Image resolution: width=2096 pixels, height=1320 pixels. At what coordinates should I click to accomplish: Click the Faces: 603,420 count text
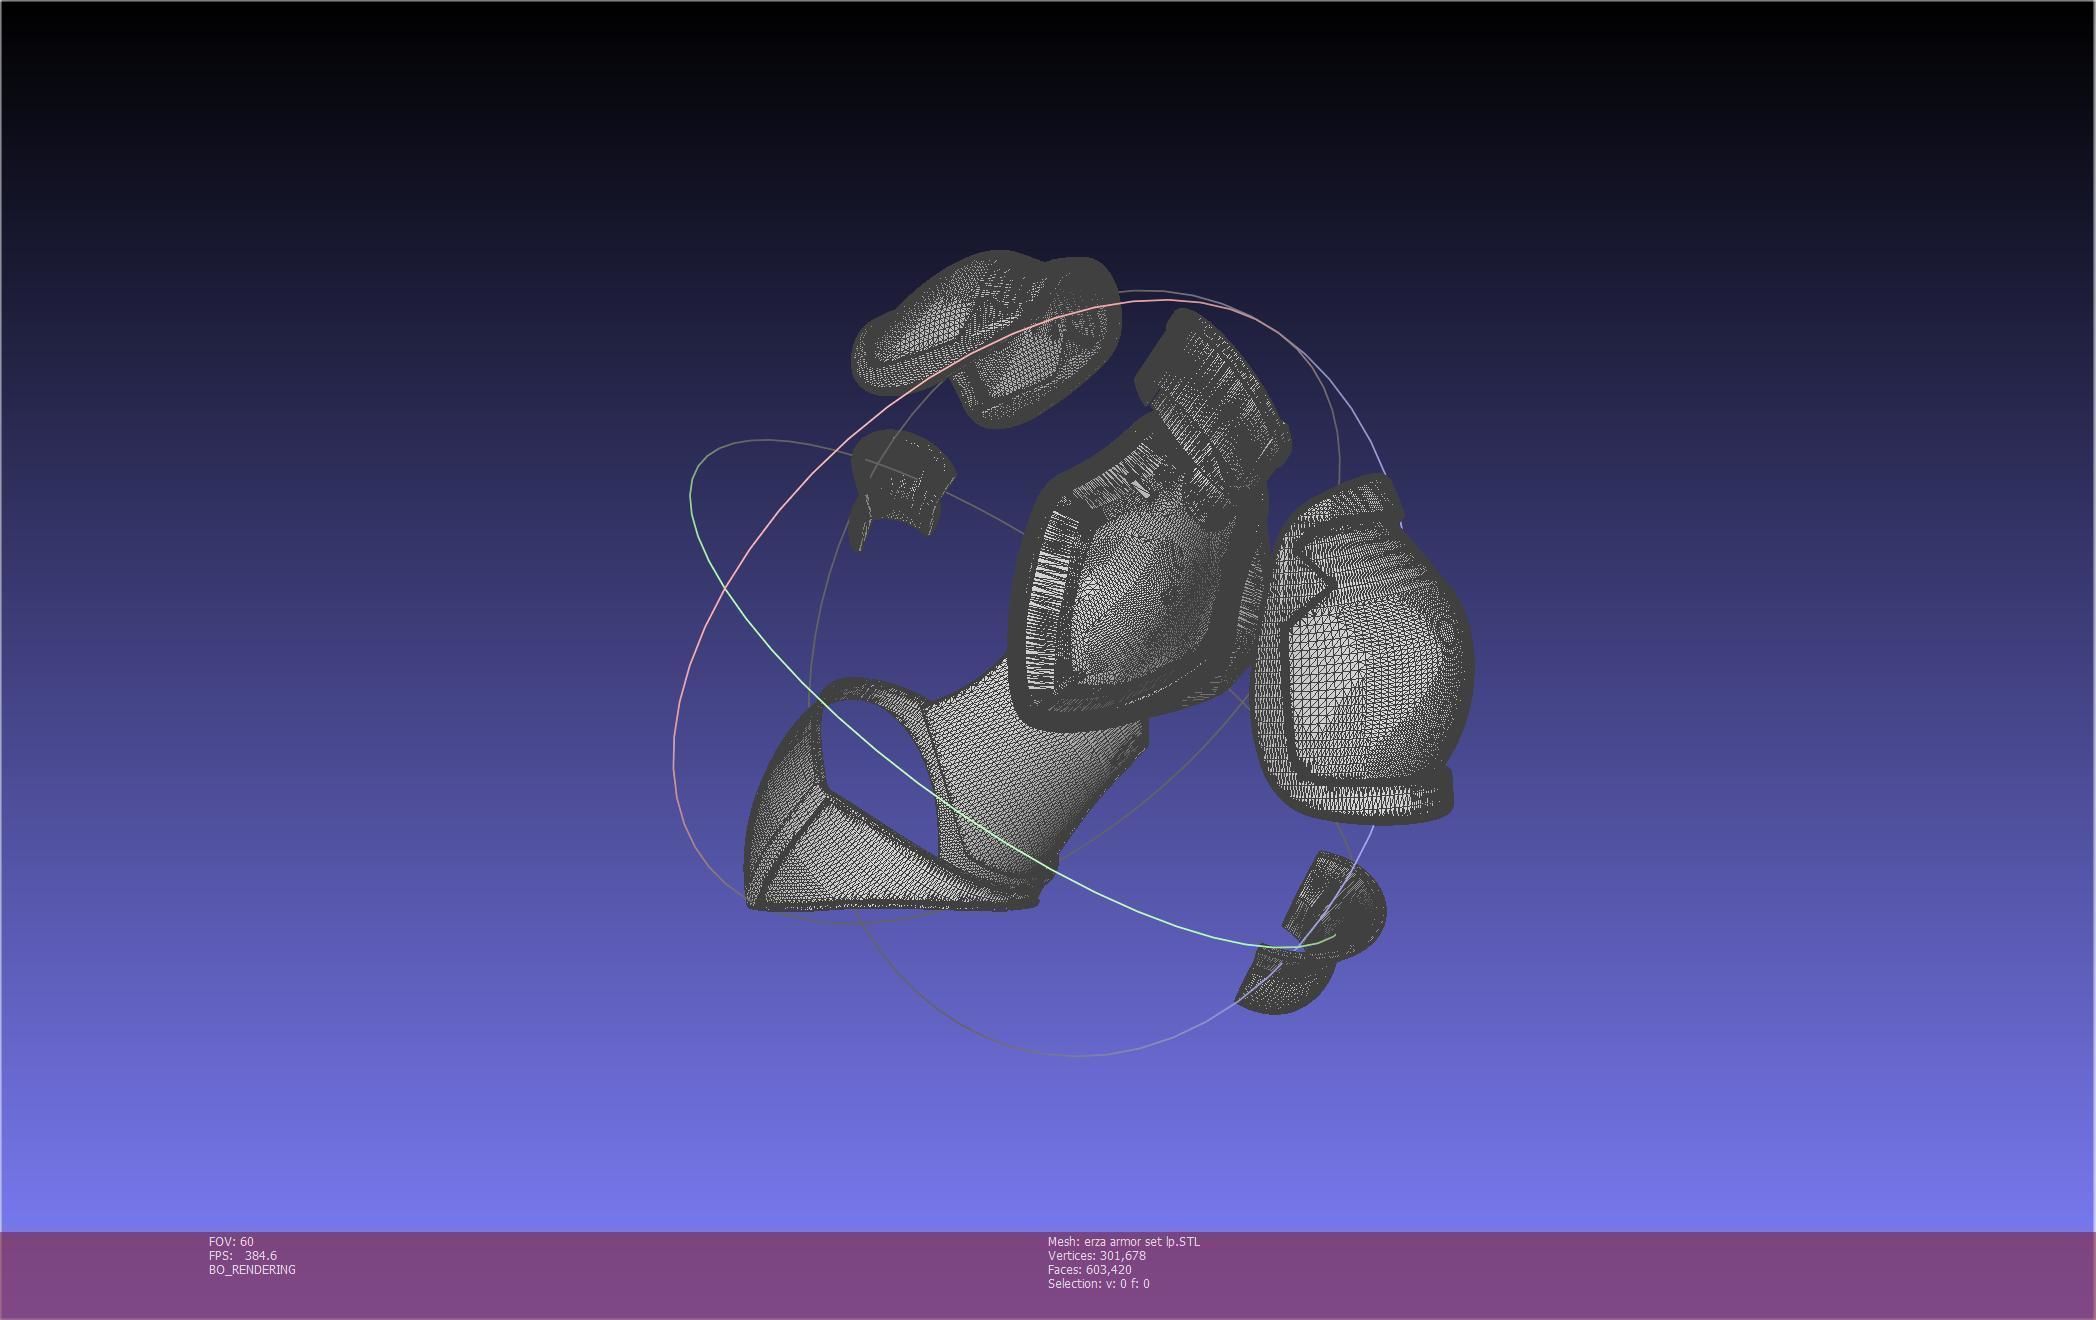tap(1089, 1270)
